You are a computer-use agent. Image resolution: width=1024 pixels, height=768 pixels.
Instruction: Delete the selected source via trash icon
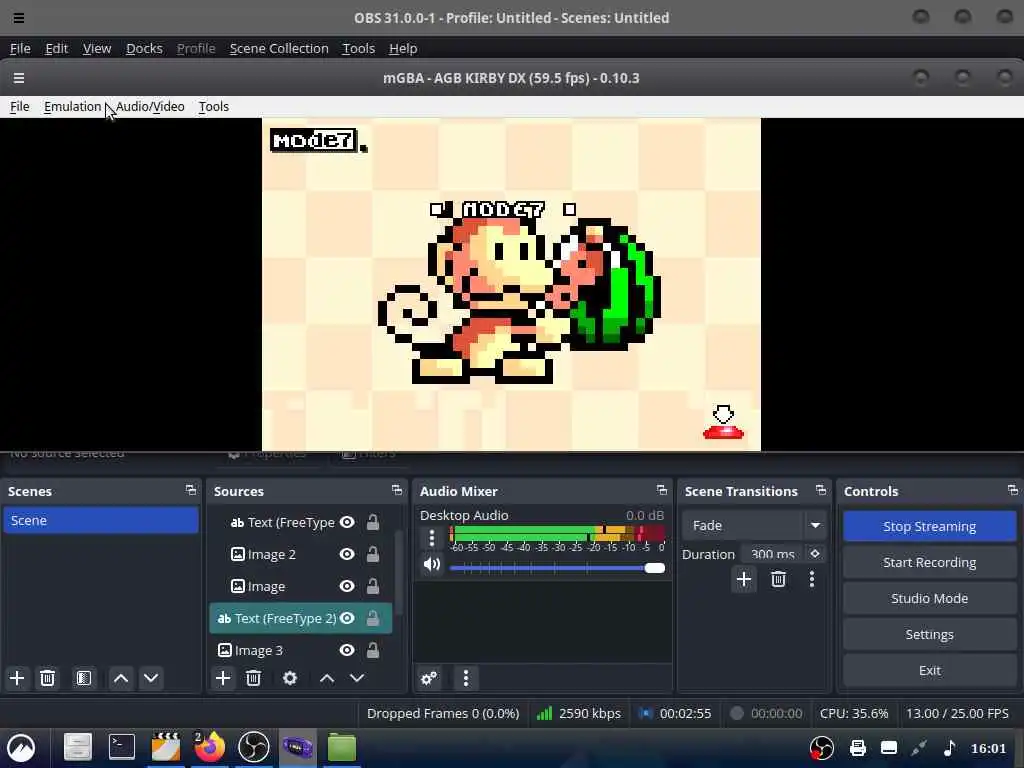pyautogui.click(x=253, y=678)
